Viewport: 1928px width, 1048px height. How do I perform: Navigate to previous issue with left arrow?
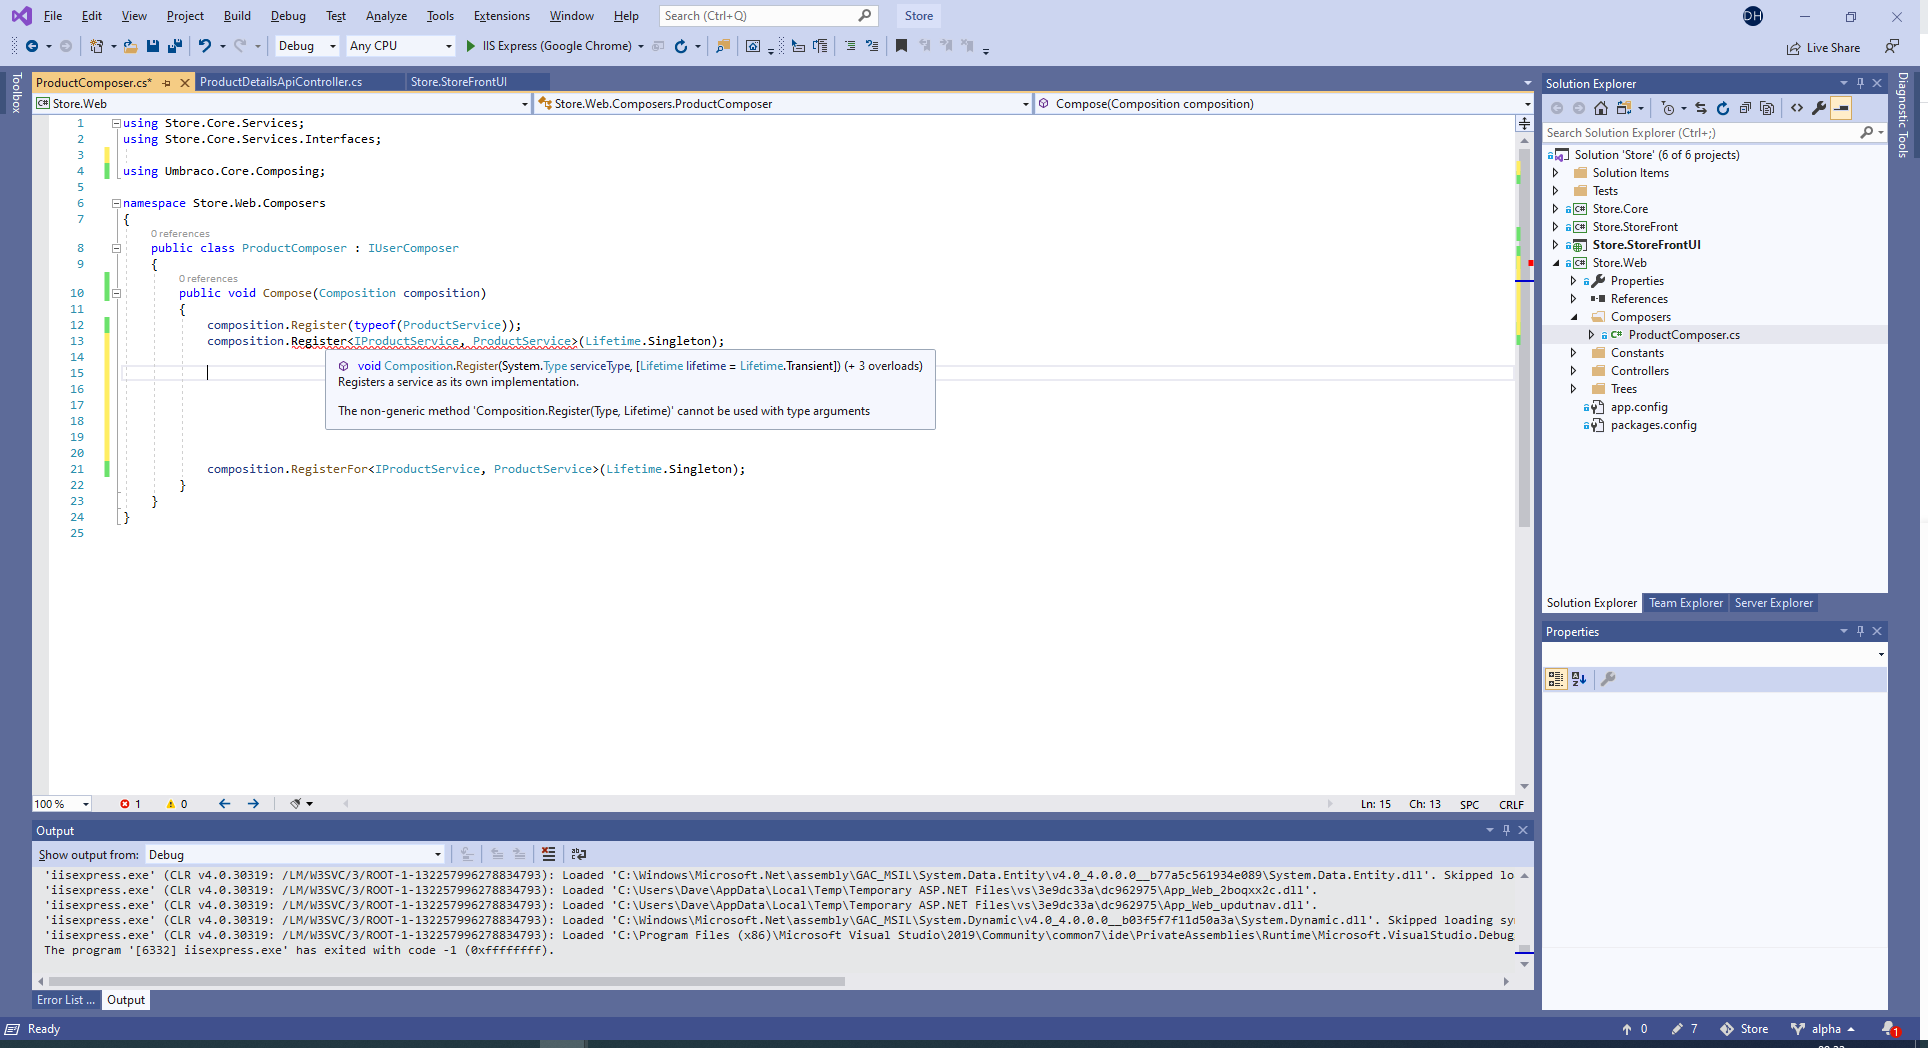224,804
